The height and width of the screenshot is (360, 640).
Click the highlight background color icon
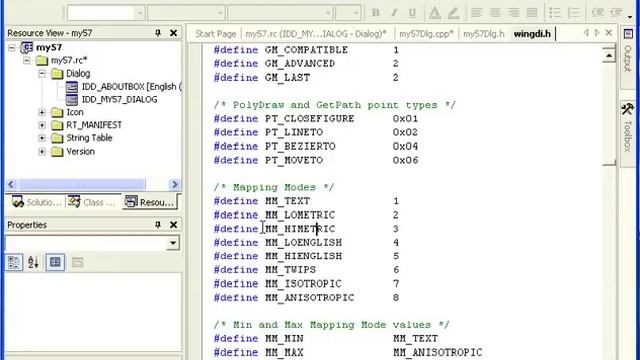click(453, 13)
